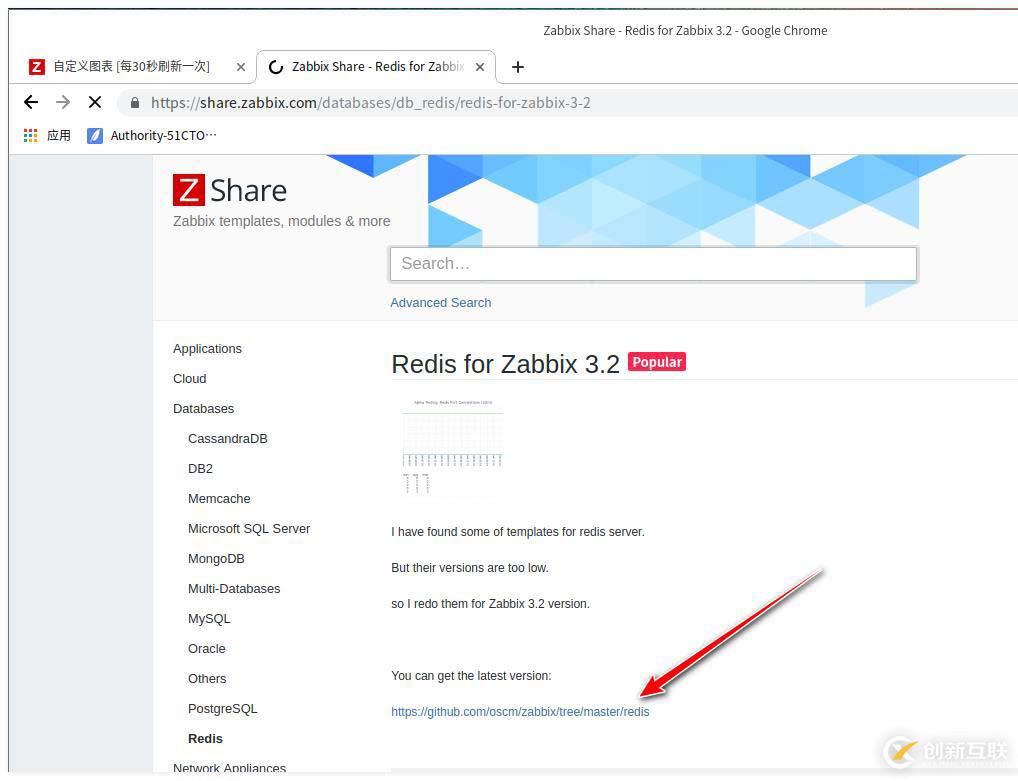Select CassandraDB subcategory
This screenshot has height=781, width=1018.
coord(227,439)
